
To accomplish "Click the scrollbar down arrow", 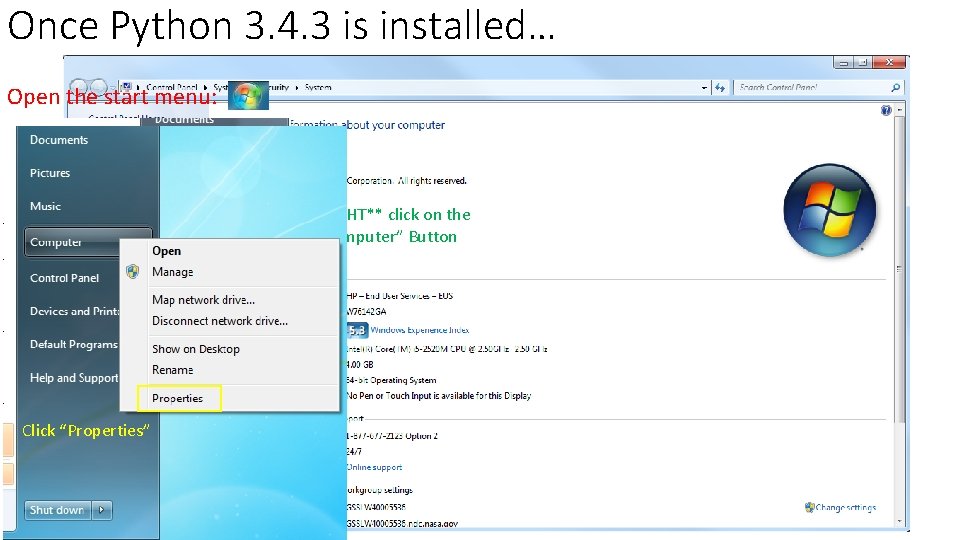I will [x=899, y=522].
